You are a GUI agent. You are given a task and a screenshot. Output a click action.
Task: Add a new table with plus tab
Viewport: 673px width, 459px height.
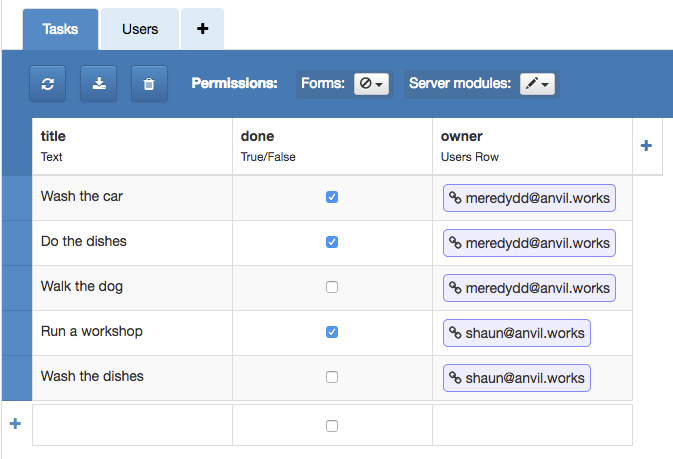pos(202,29)
